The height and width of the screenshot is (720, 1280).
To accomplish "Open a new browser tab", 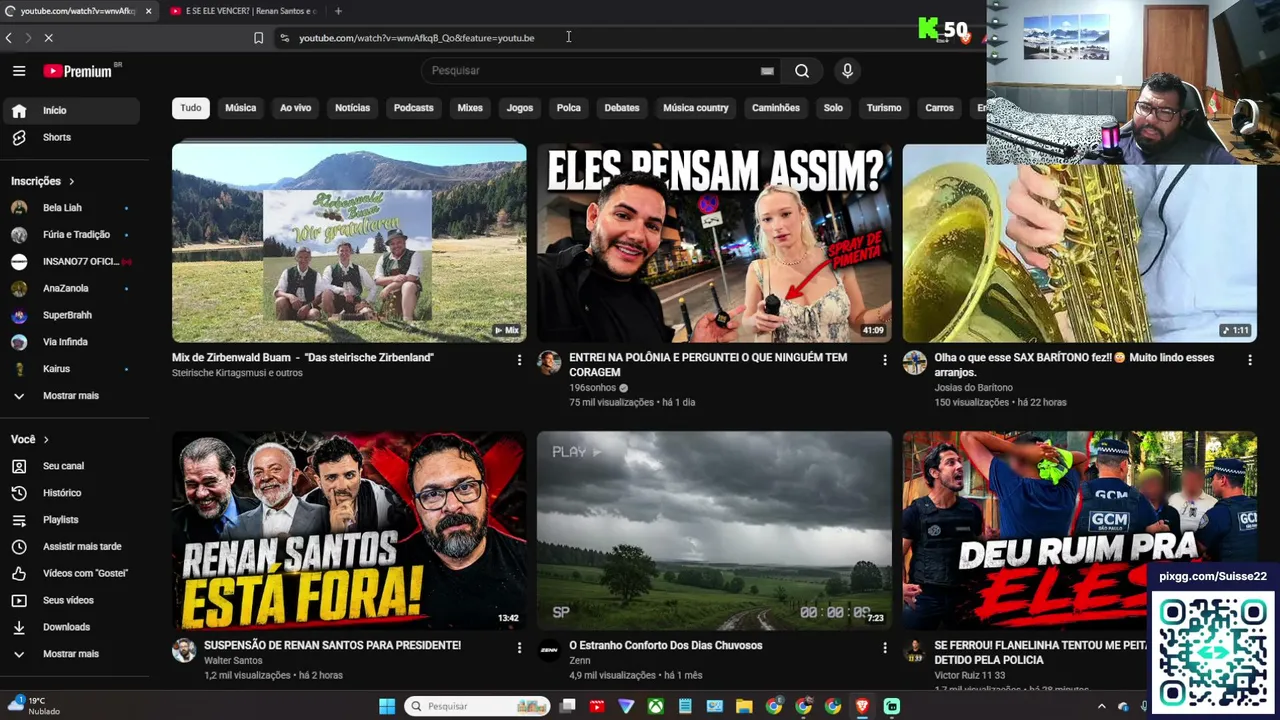I will coord(338,11).
